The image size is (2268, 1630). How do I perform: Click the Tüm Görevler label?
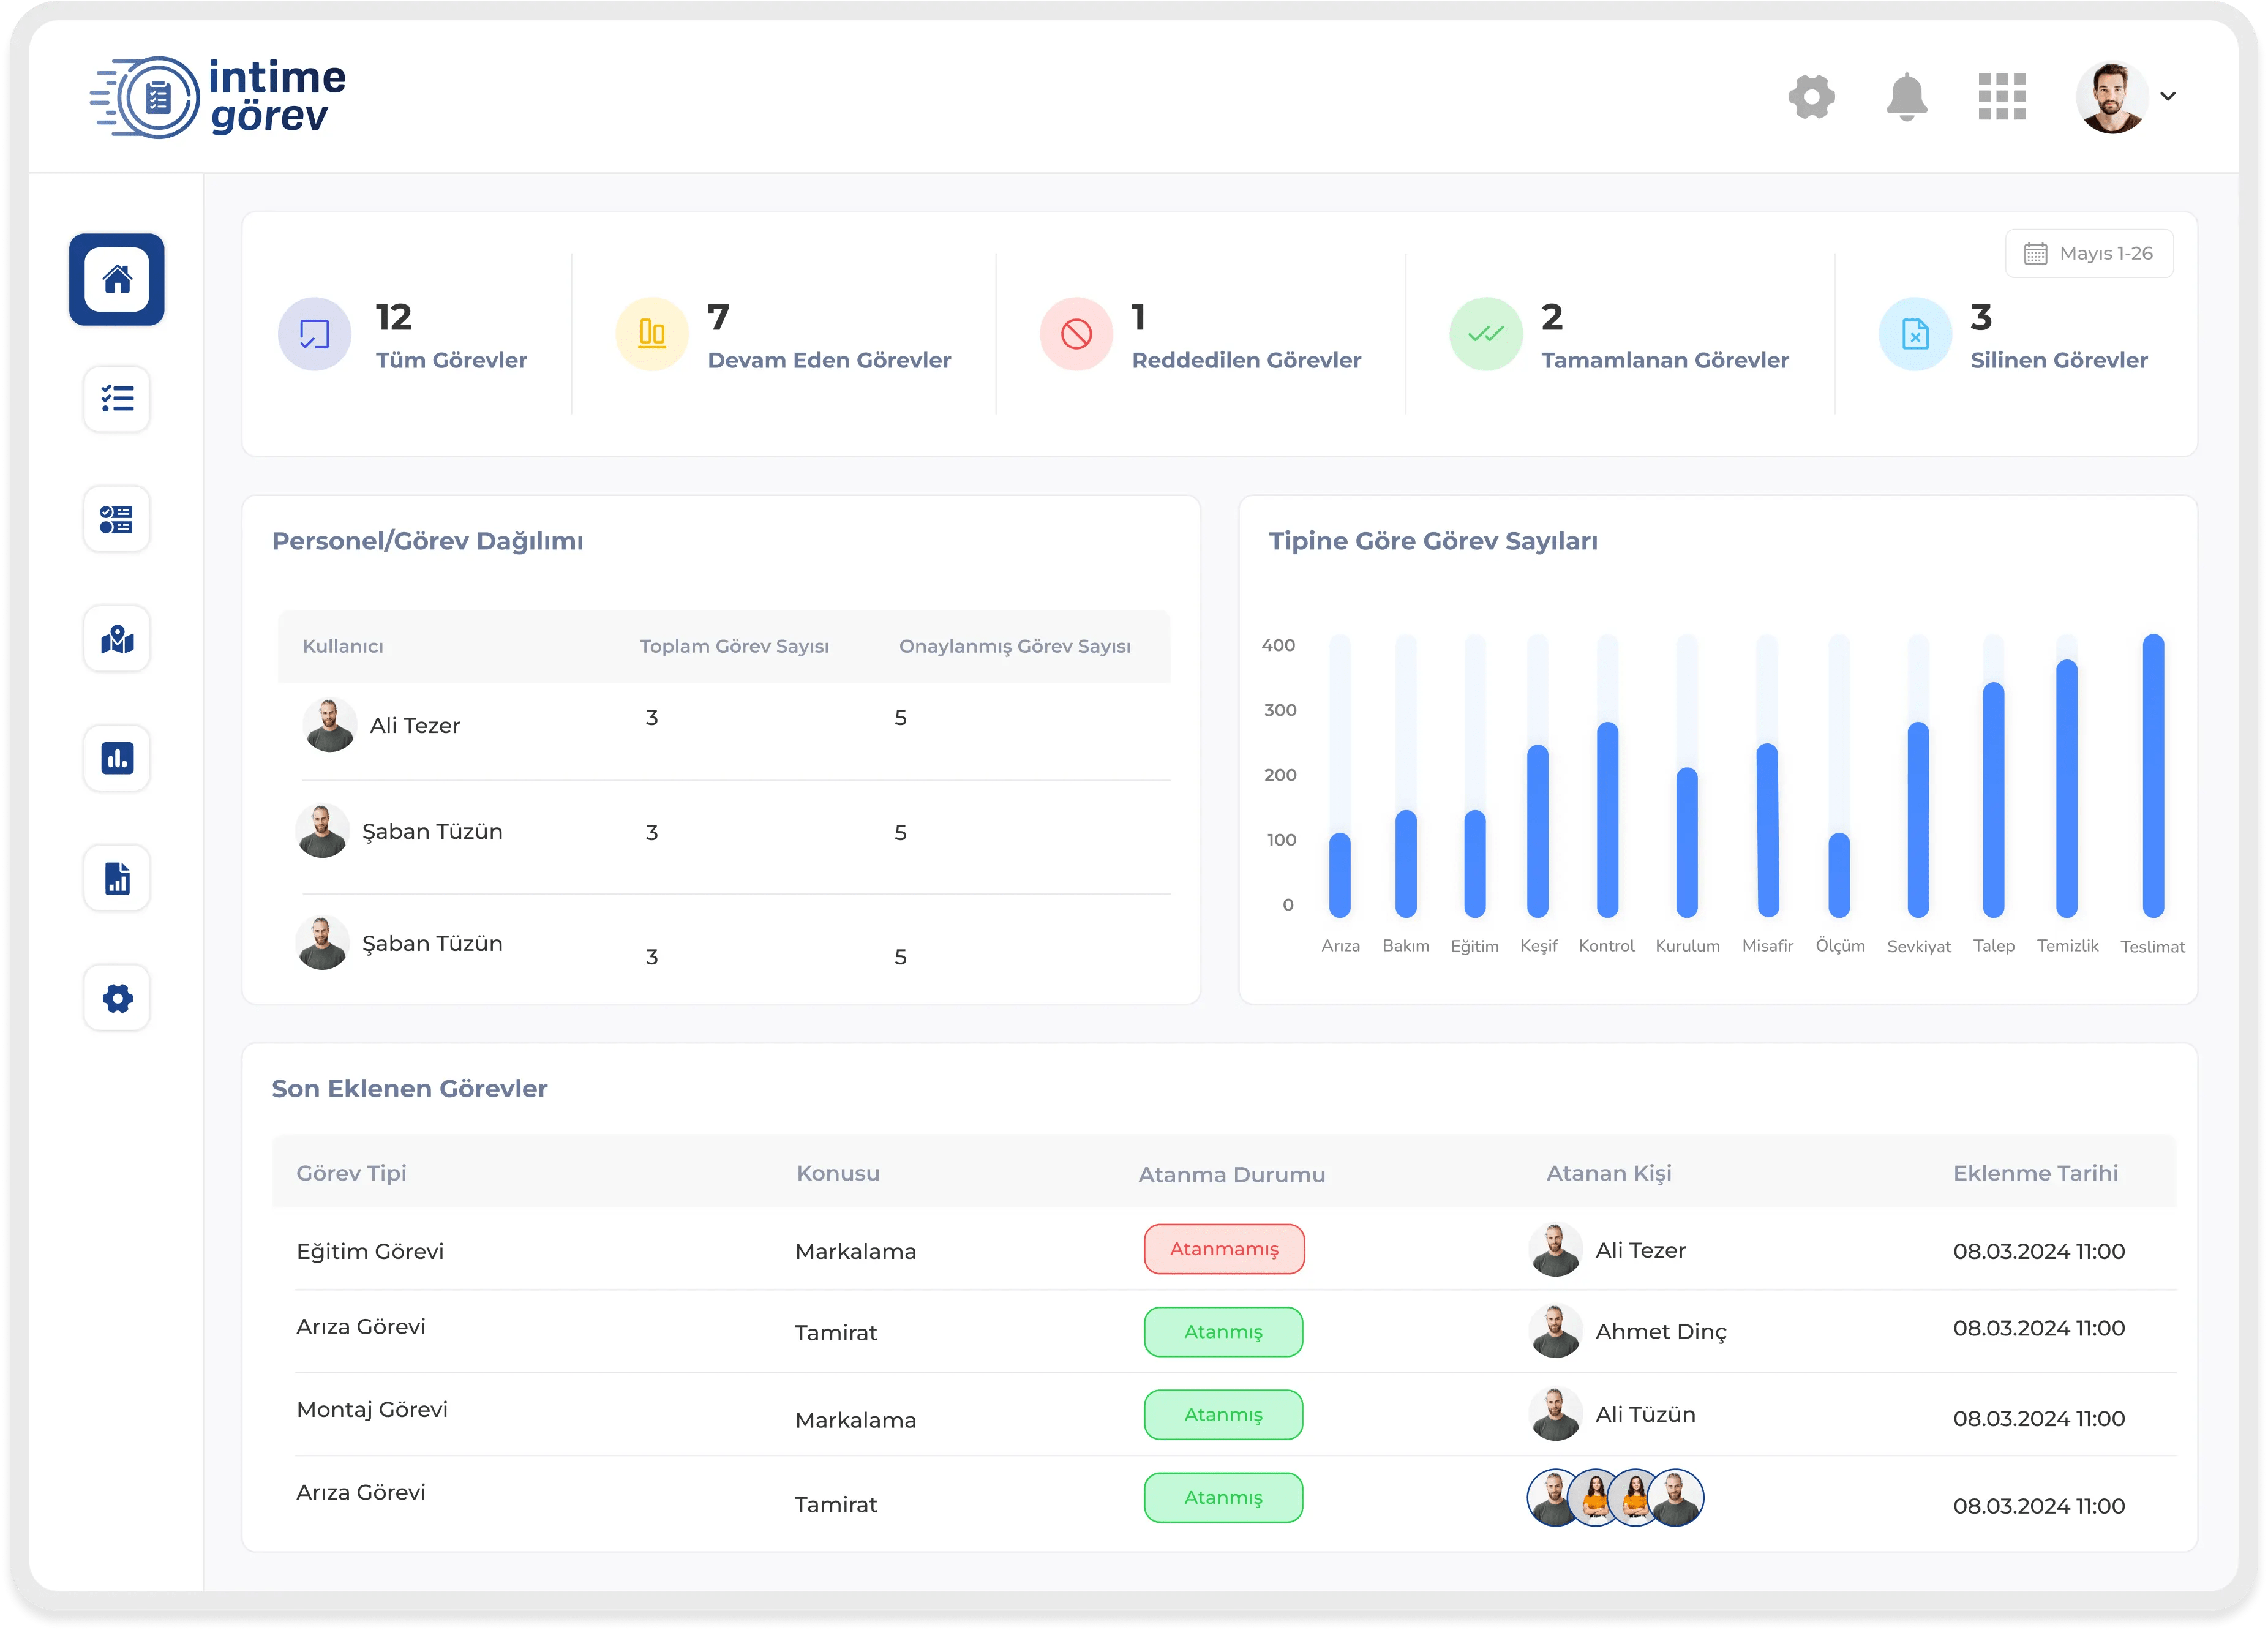point(451,360)
